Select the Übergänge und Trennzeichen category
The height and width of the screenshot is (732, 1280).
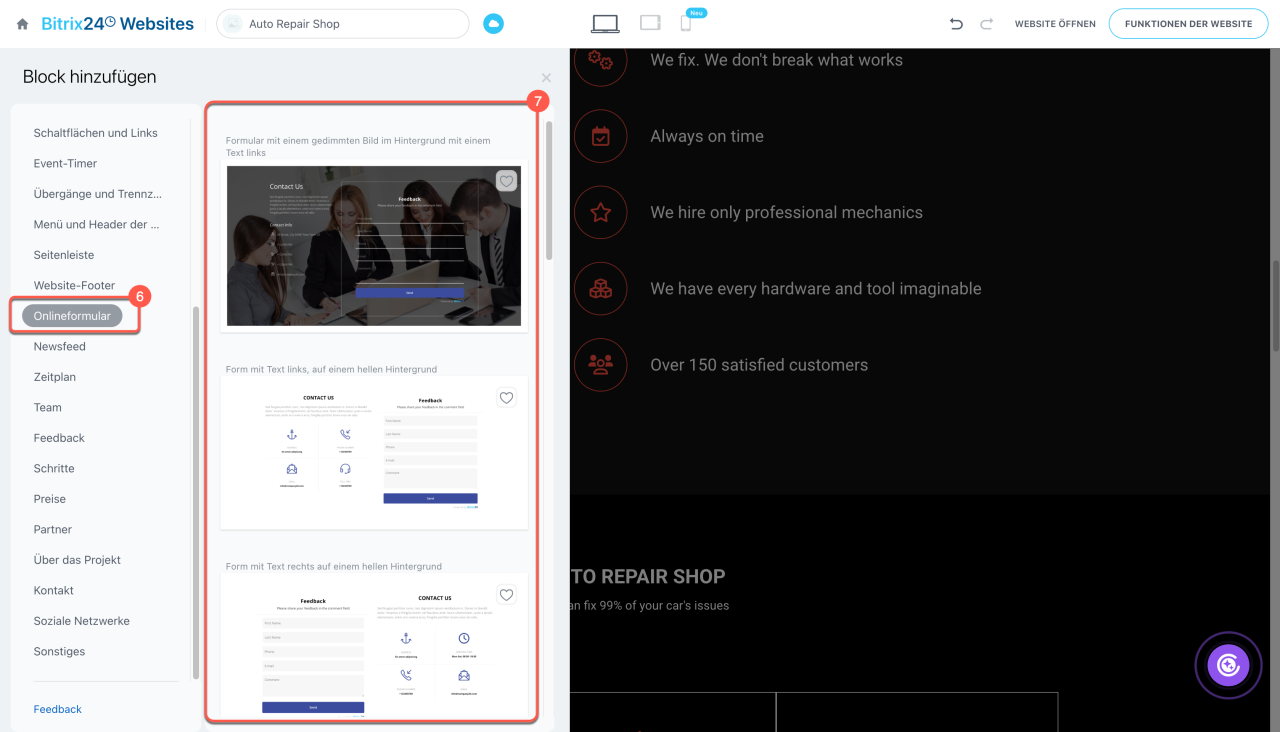[x=98, y=194]
